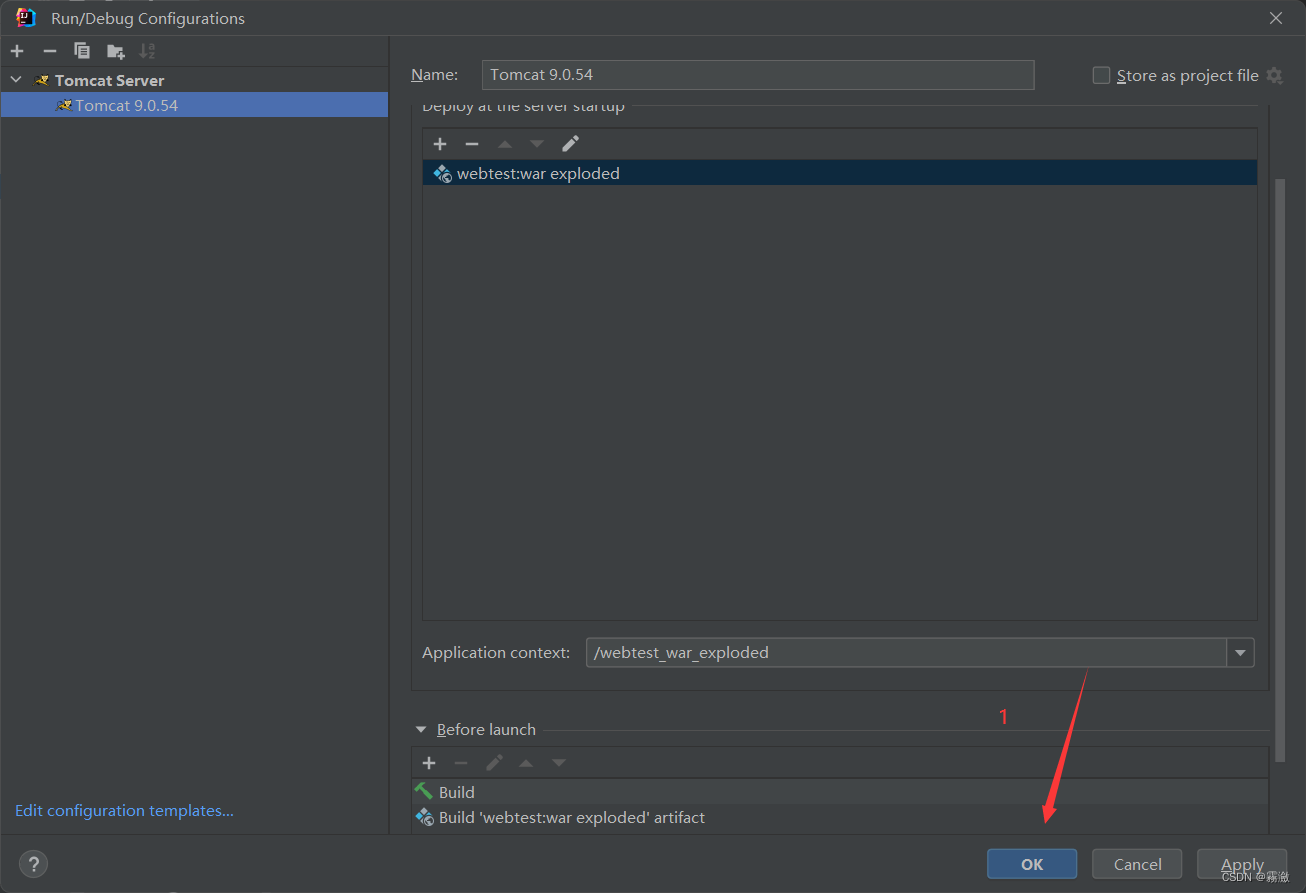Add a deployment artifact with plus icon
The image size is (1306, 893).
point(440,144)
